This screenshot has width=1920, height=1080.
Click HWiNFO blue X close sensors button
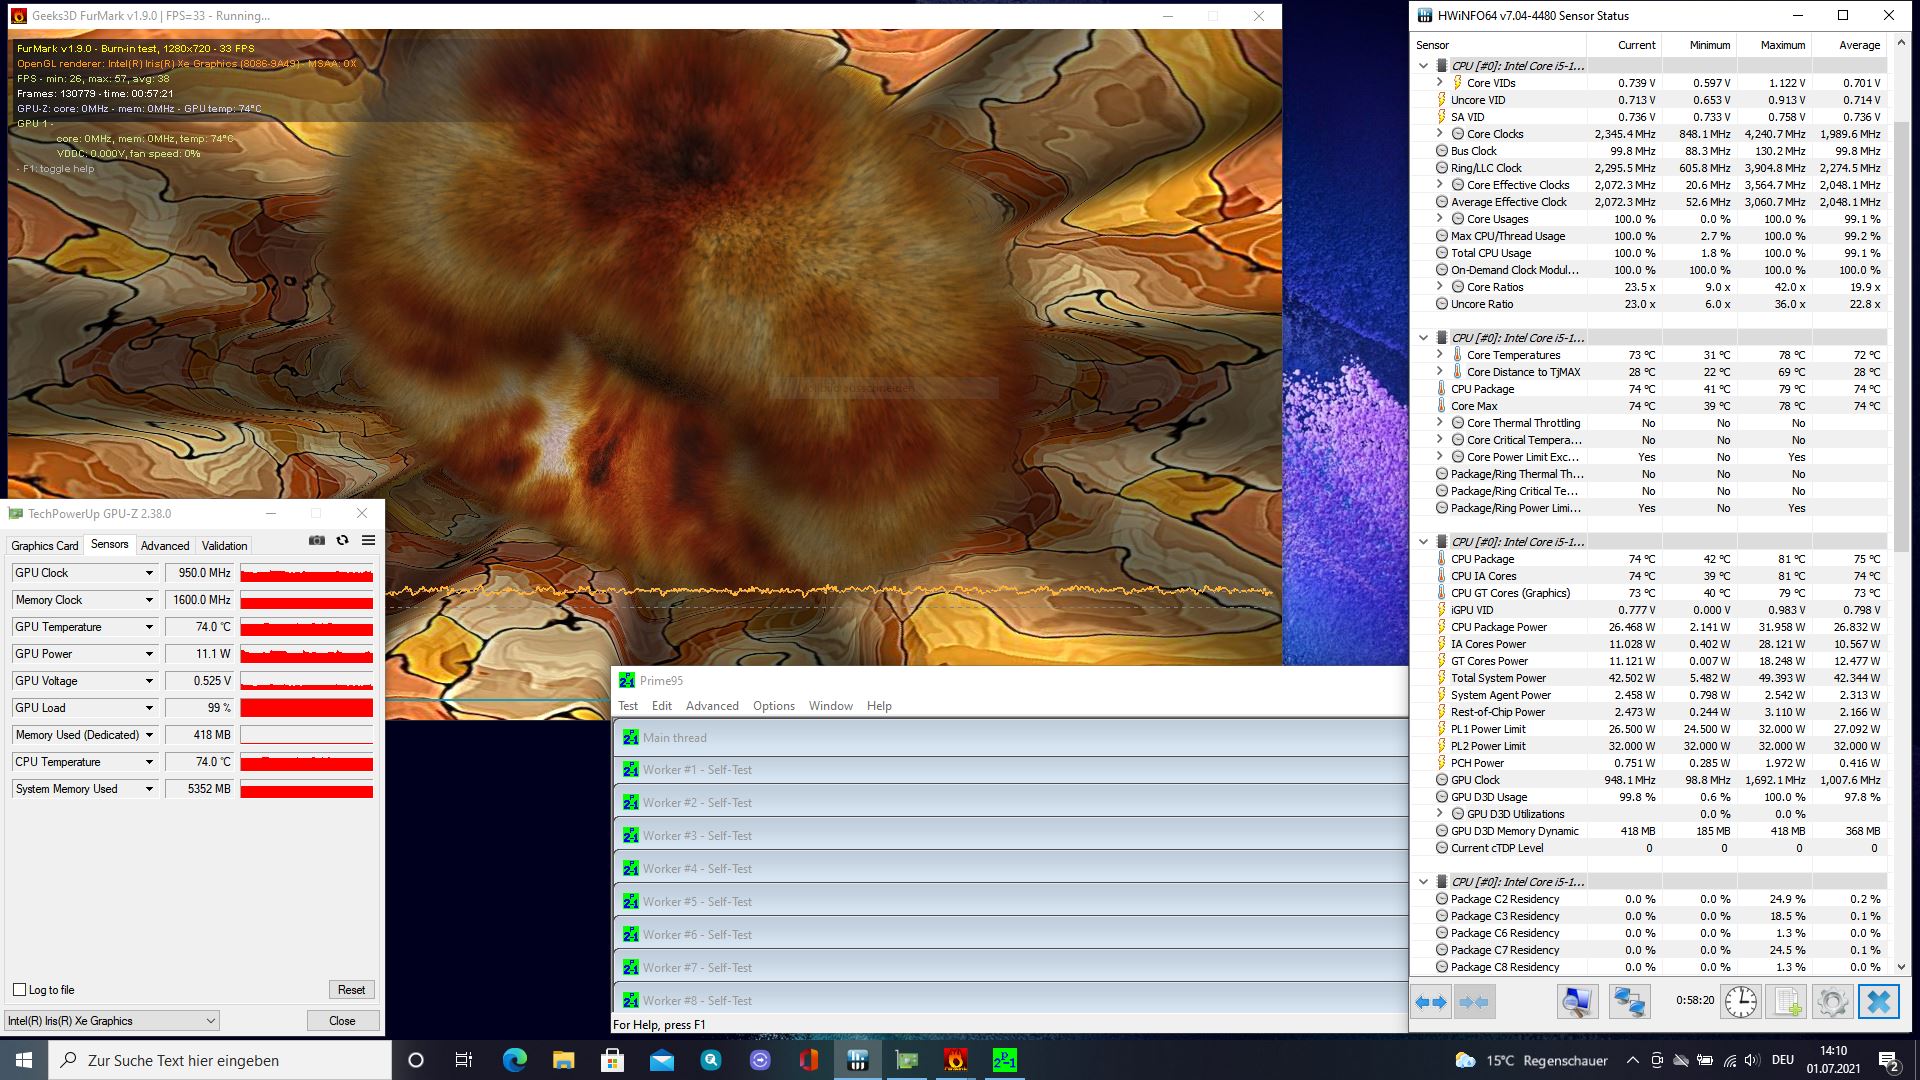point(1879,1001)
